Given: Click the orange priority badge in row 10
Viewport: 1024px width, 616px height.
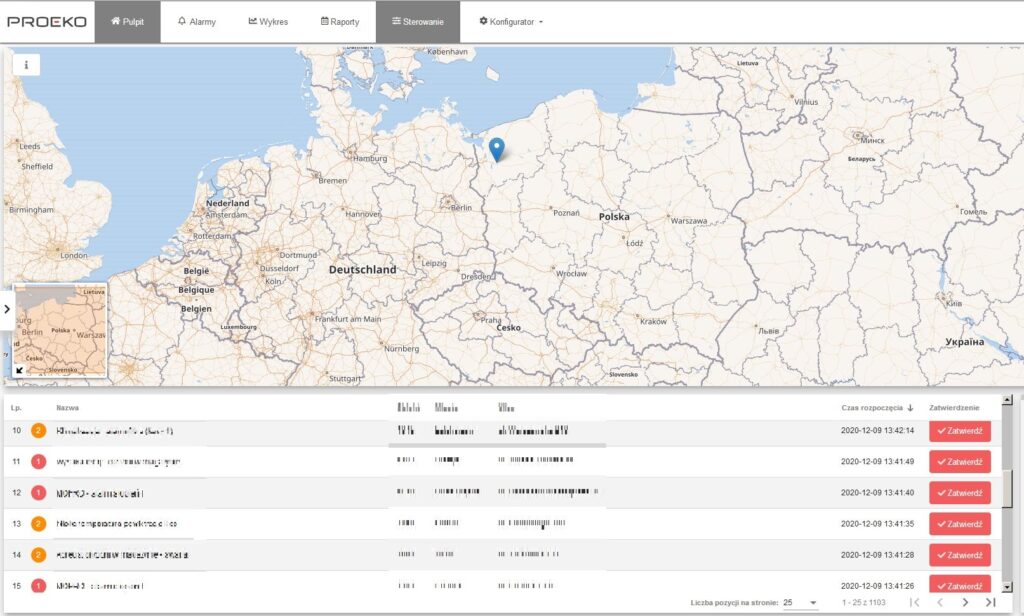Looking at the screenshot, I should [x=39, y=430].
